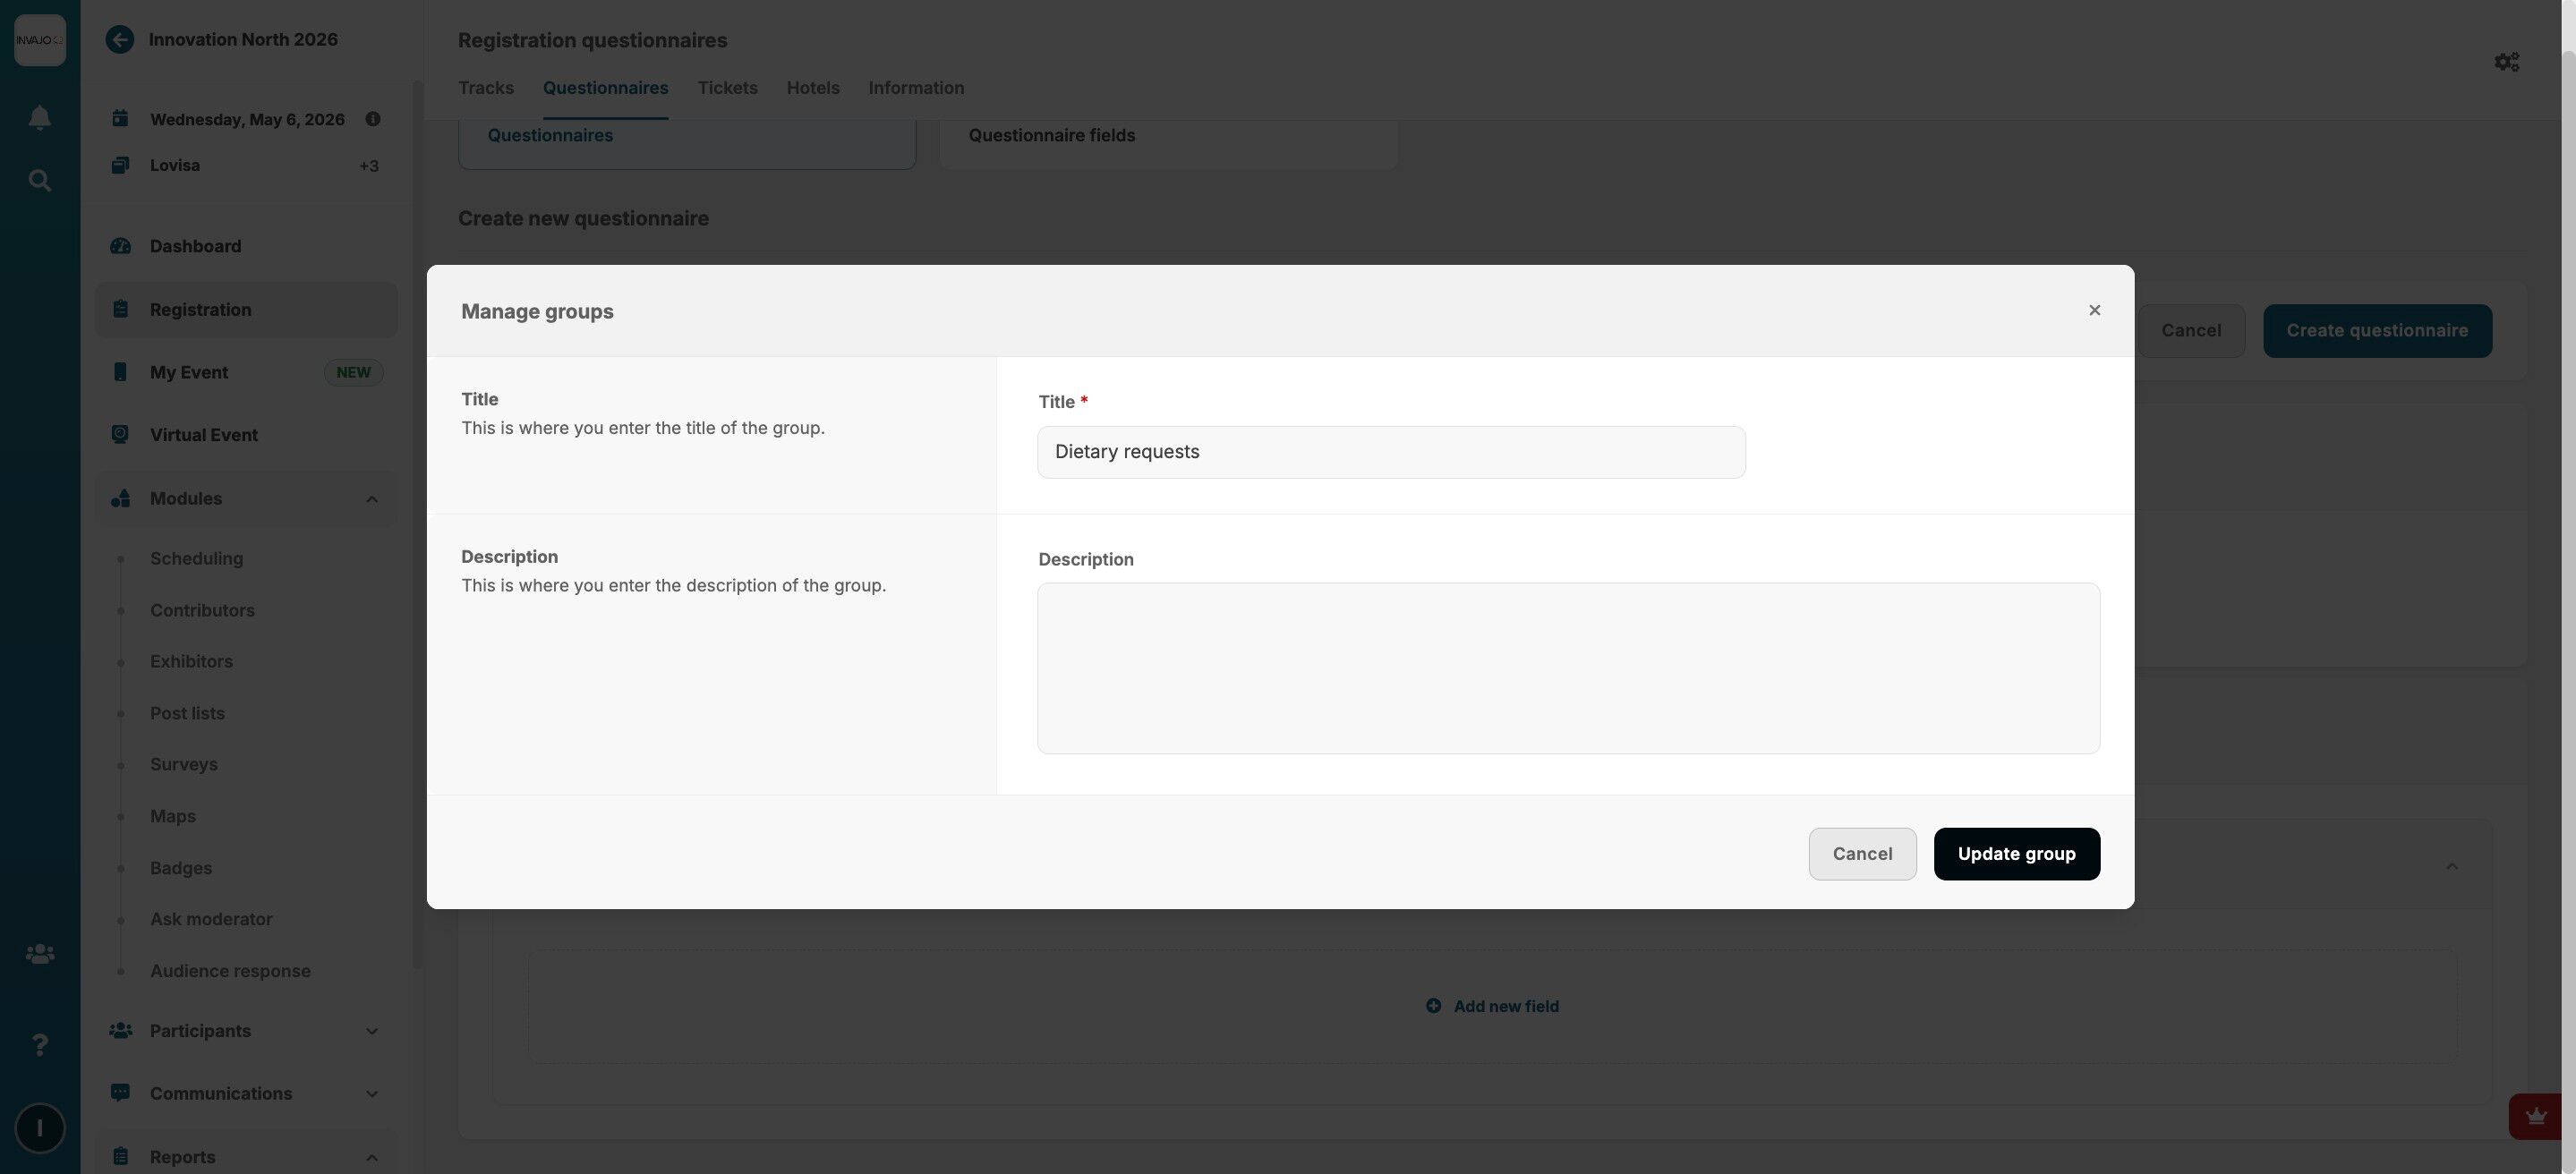The height and width of the screenshot is (1174, 2576).
Task: Open search with the magnifier icon
Action: click(39, 181)
